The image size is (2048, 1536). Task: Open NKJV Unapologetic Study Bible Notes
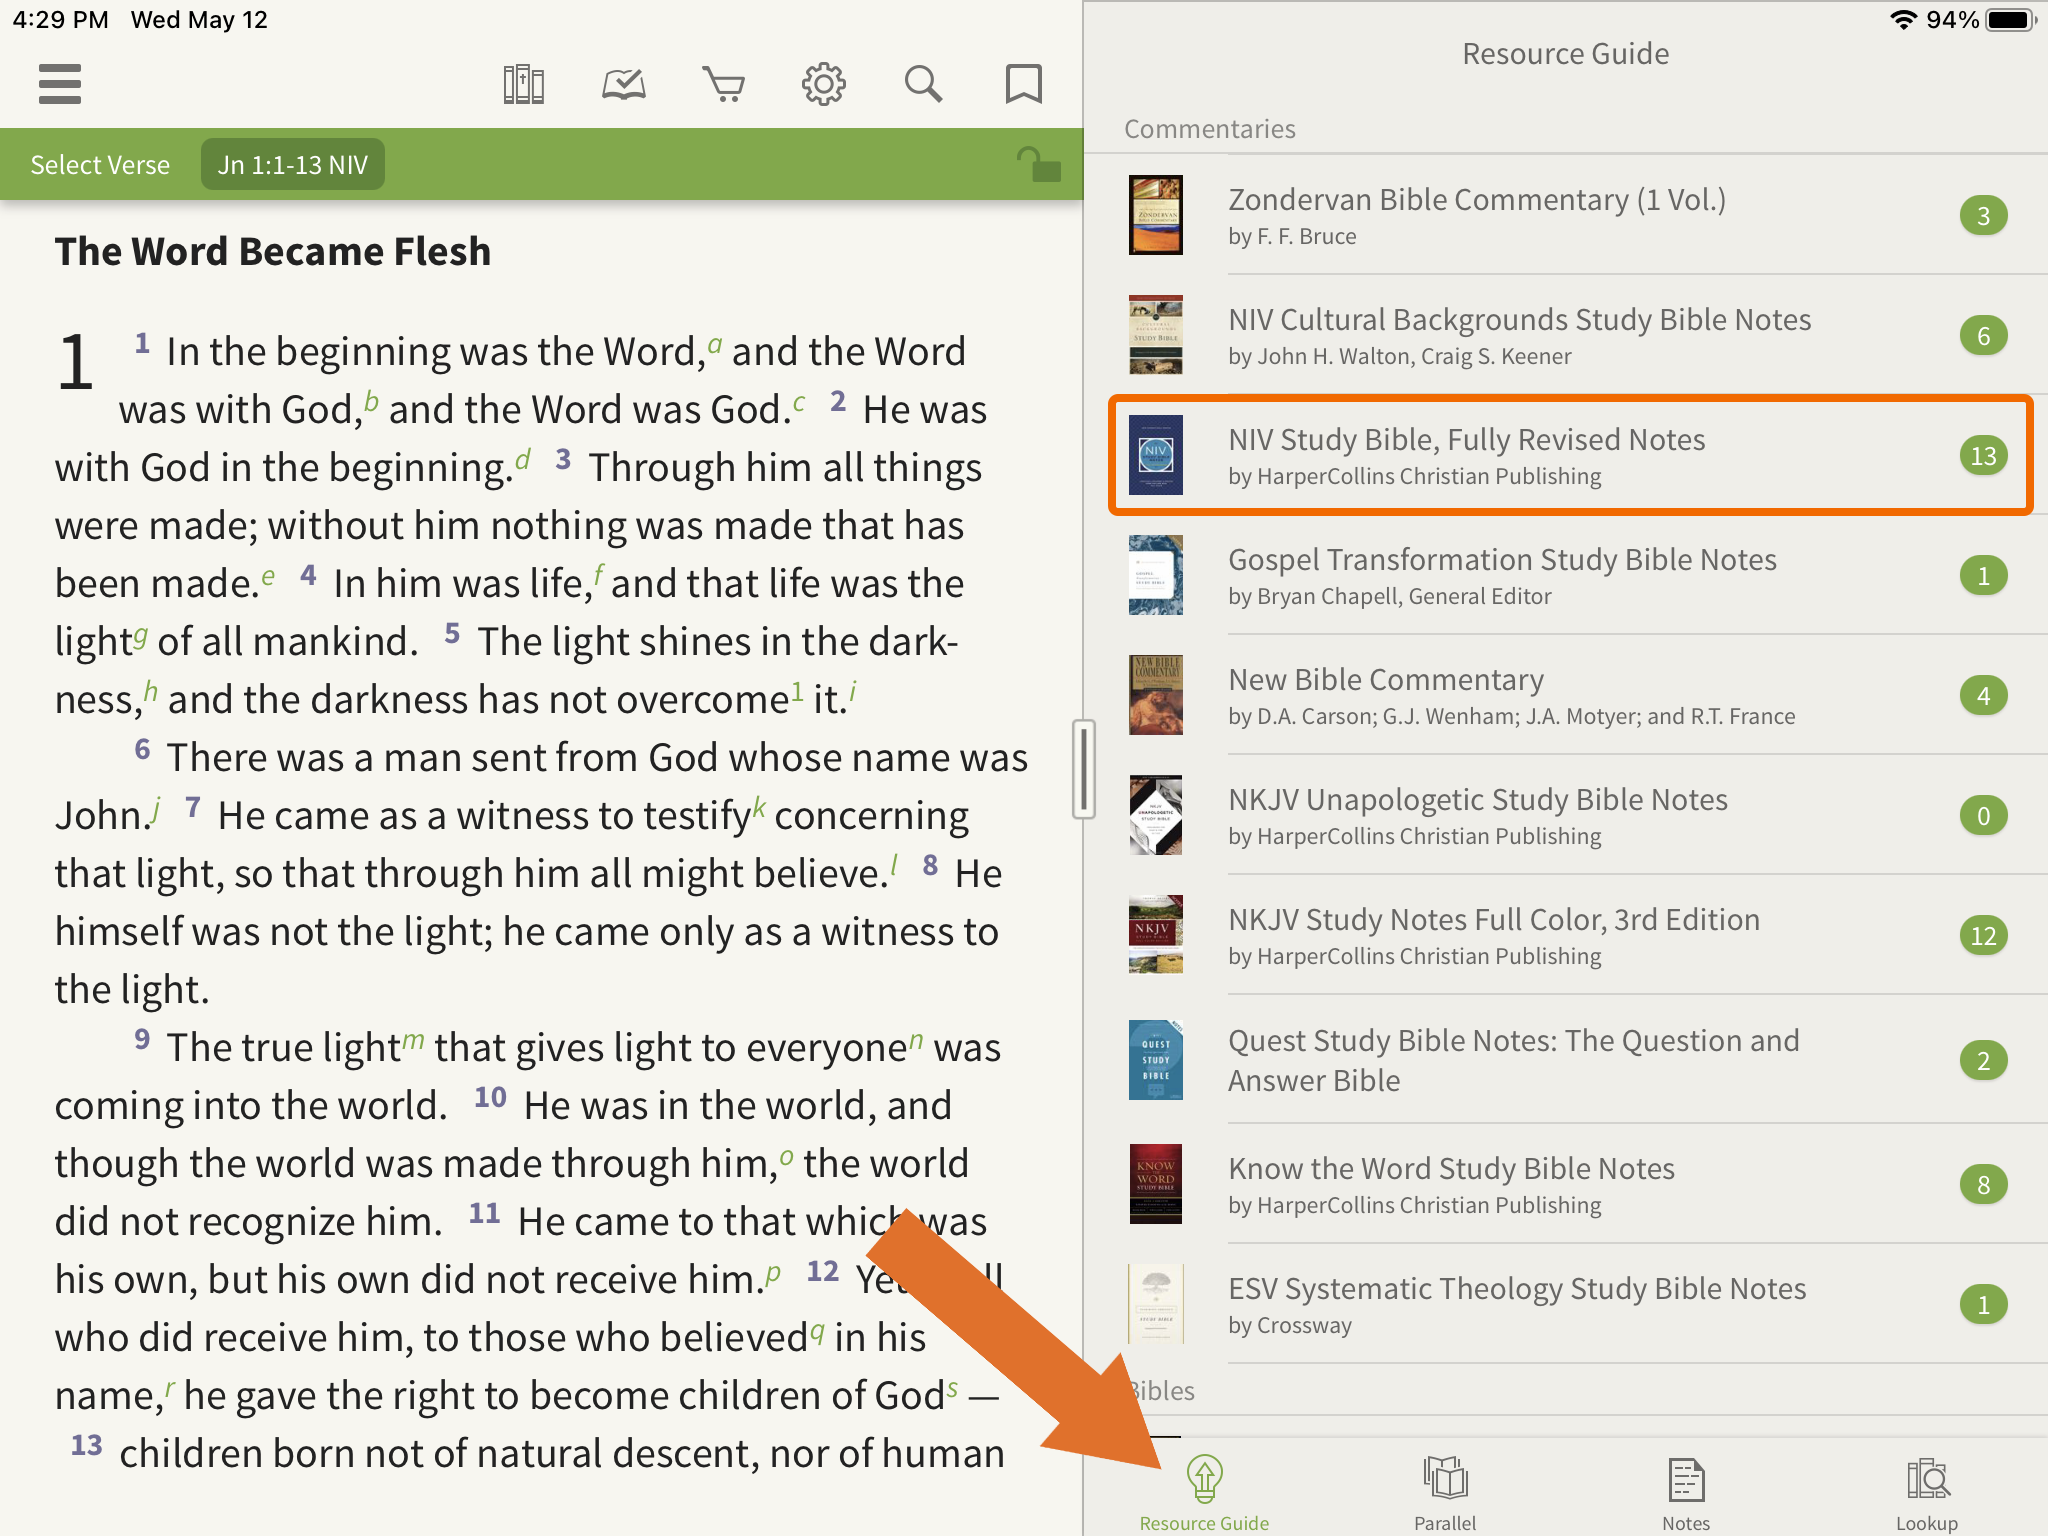pos(1566,815)
